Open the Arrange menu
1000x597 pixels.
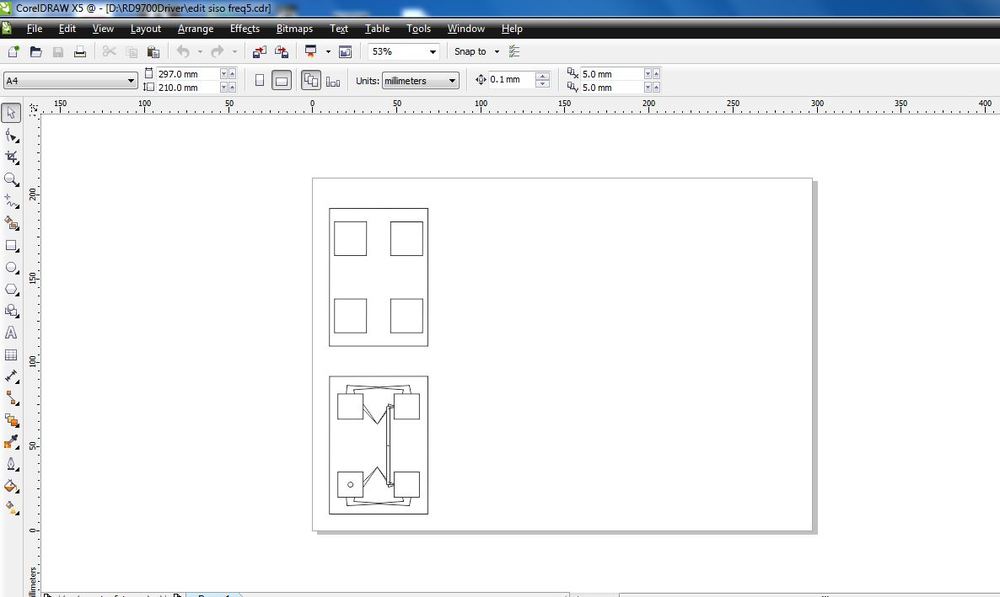pos(195,29)
